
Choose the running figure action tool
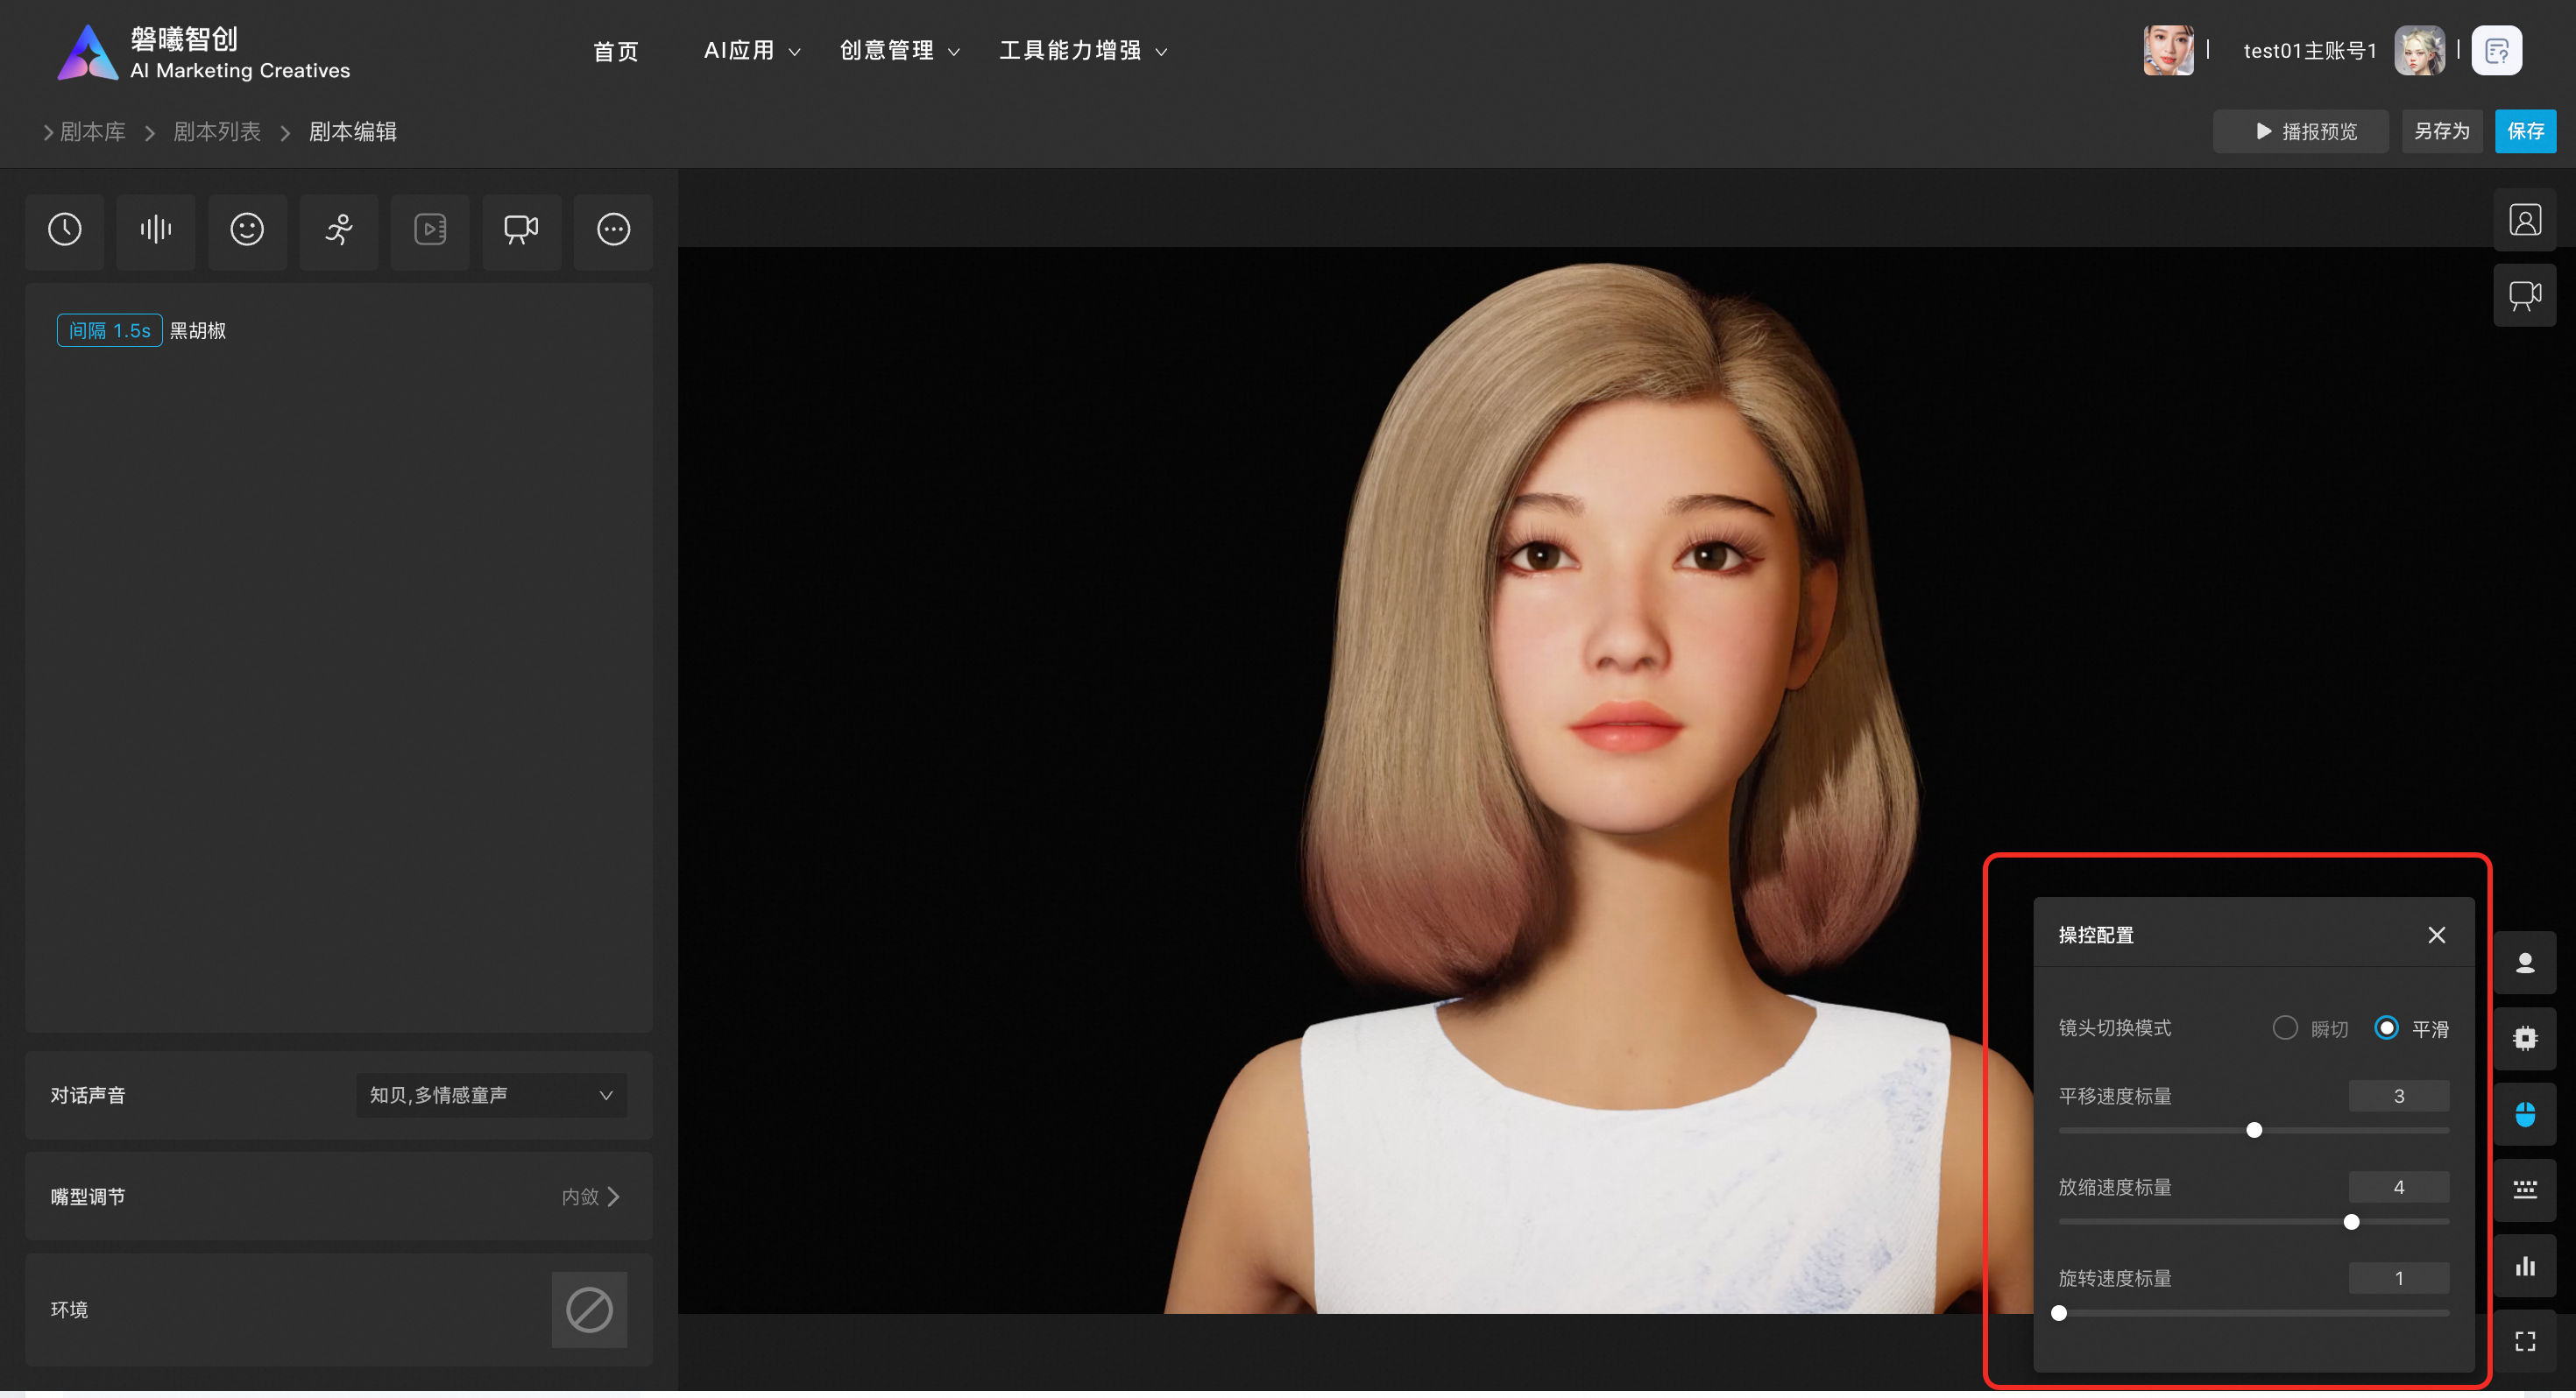point(339,230)
